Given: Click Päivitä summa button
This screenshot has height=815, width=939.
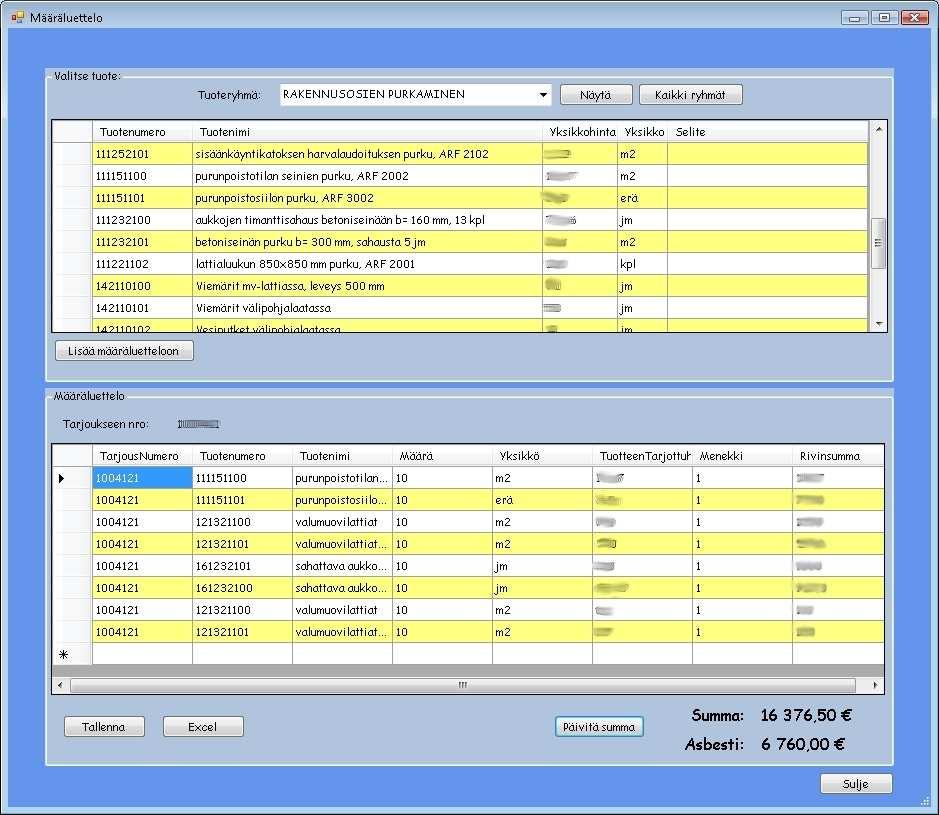Looking at the screenshot, I should pos(599,726).
